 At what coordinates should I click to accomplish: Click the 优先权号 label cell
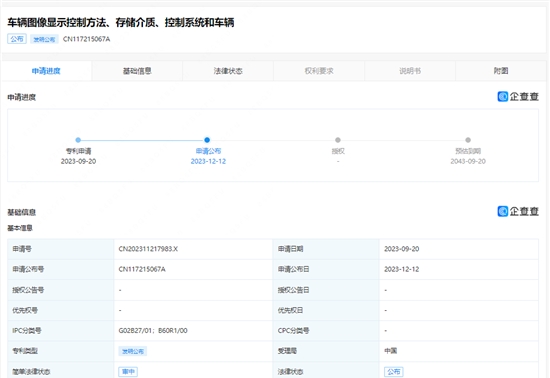pyautogui.click(x=61, y=310)
